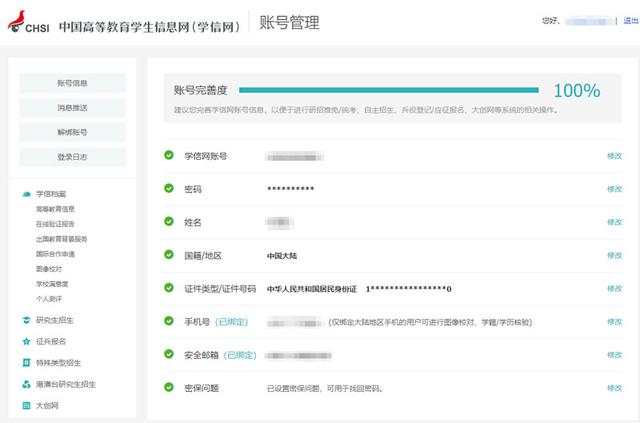Open 出国教育背景服务 in sidebar

tap(62, 239)
